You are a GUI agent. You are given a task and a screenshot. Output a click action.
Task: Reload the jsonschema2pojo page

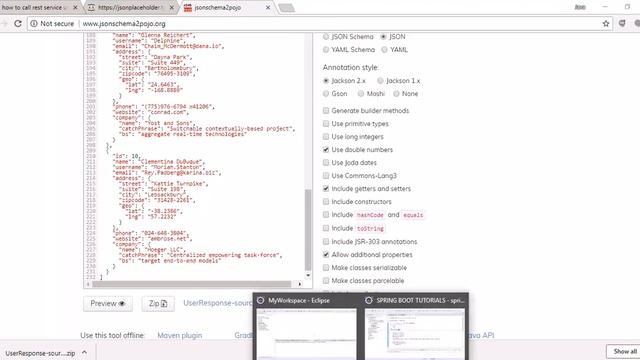[18, 24]
